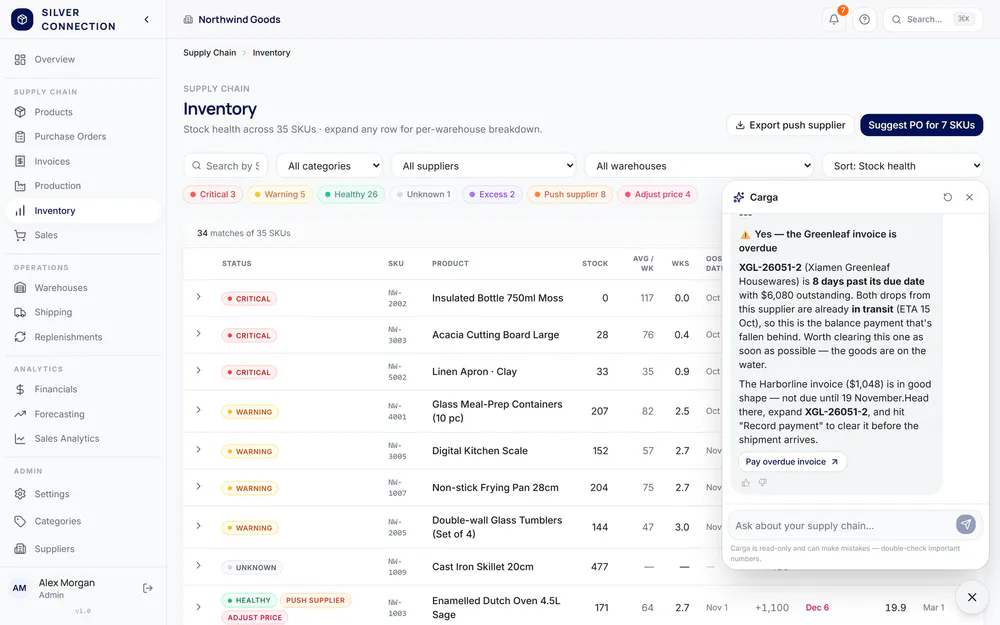Dismiss the floating chat launcher button

972,597
